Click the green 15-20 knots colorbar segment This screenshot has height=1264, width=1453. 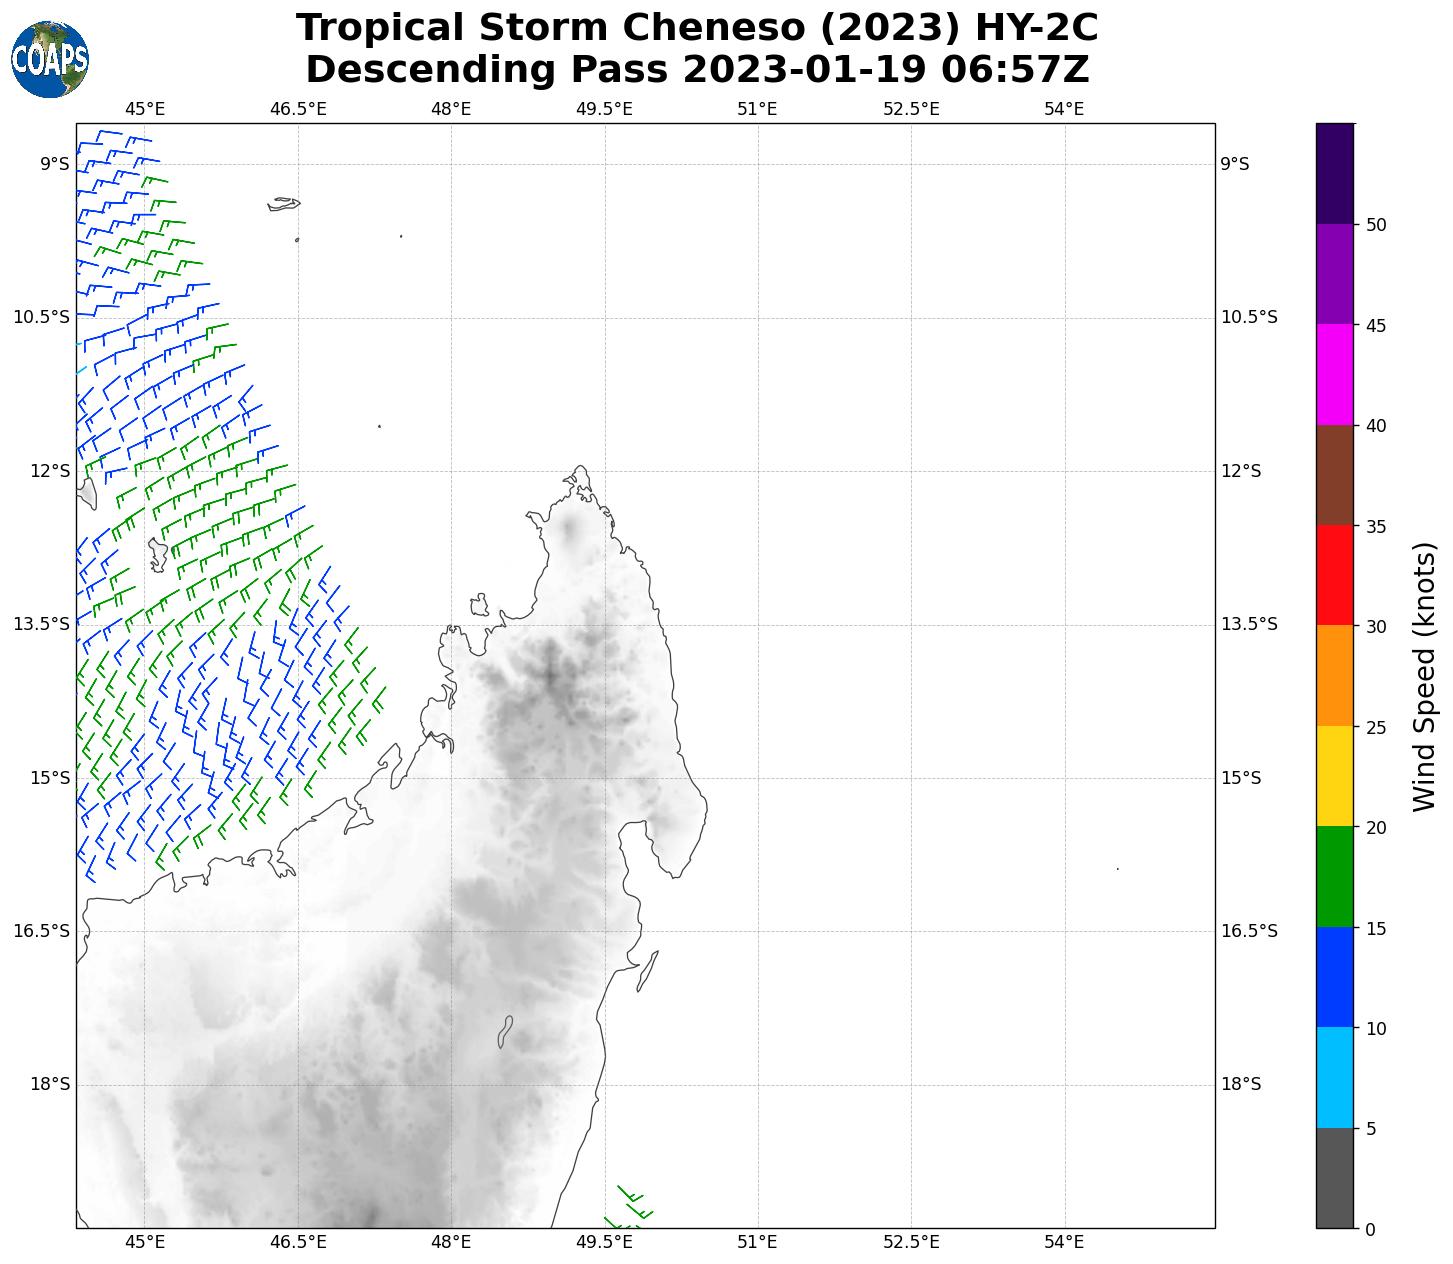click(1334, 876)
